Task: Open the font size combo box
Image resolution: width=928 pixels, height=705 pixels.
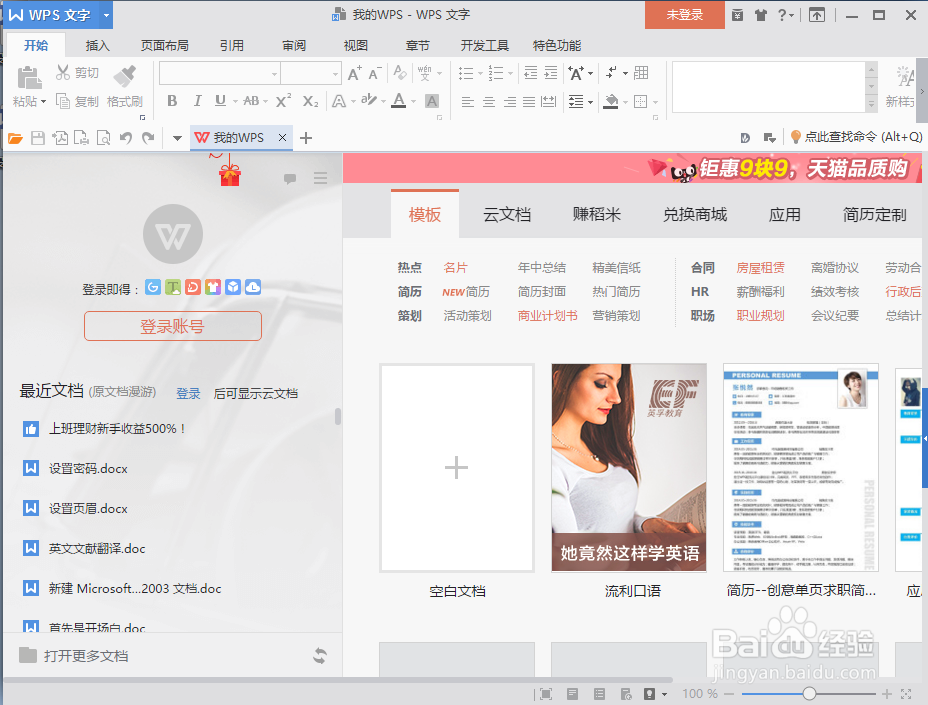Action: point(311,73)
